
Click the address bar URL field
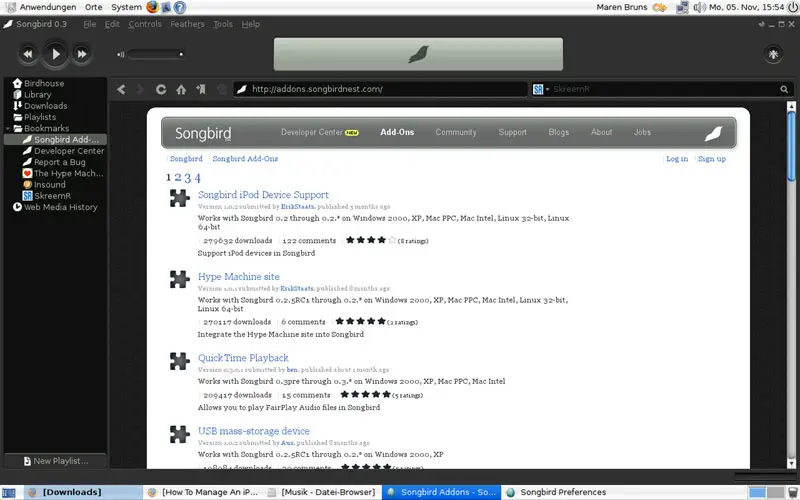380,89
